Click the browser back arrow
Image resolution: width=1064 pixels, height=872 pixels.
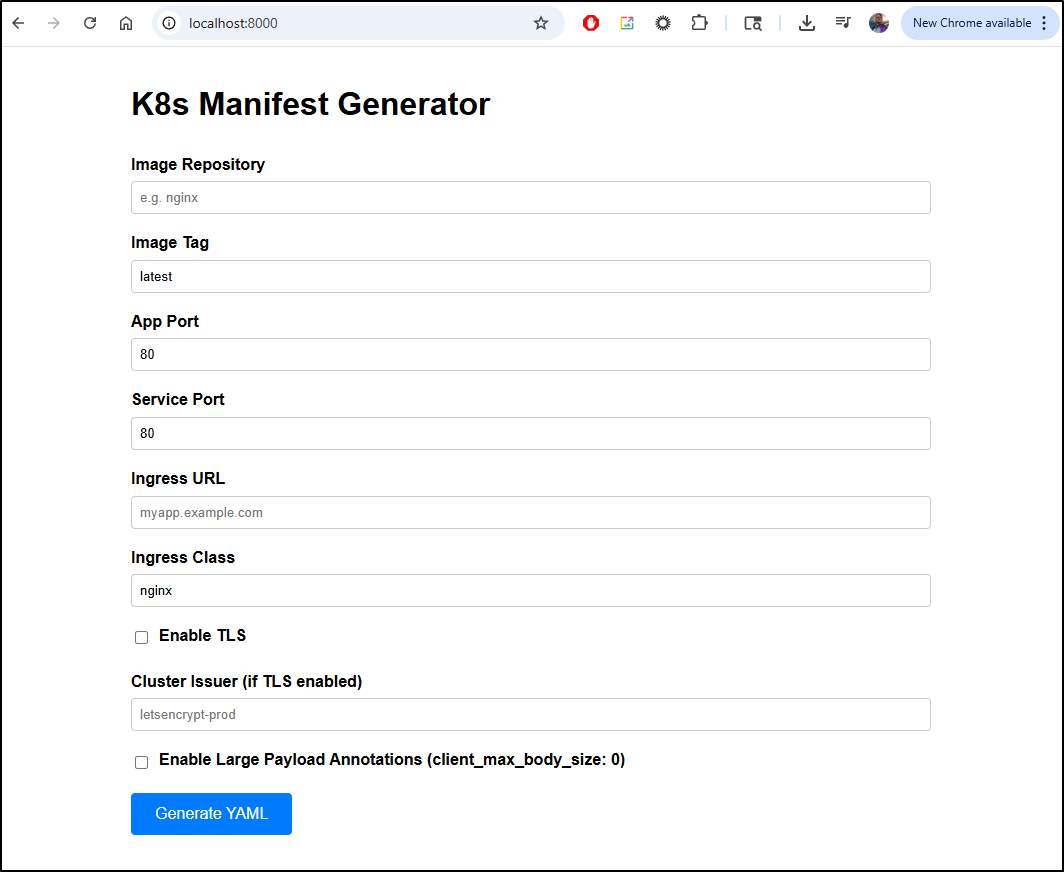[x=18, y=23]
